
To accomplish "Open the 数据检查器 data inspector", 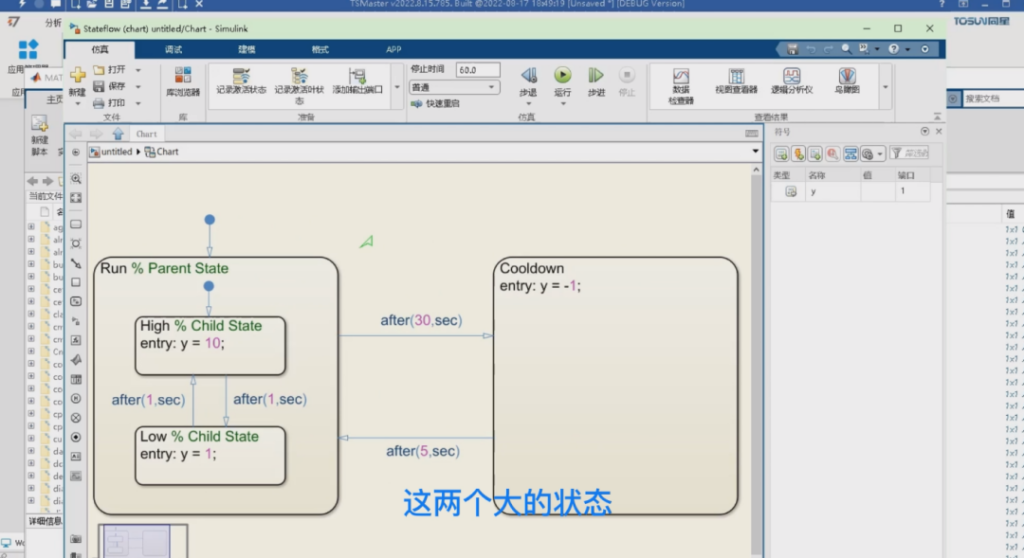I will click(x=681, y=78).
